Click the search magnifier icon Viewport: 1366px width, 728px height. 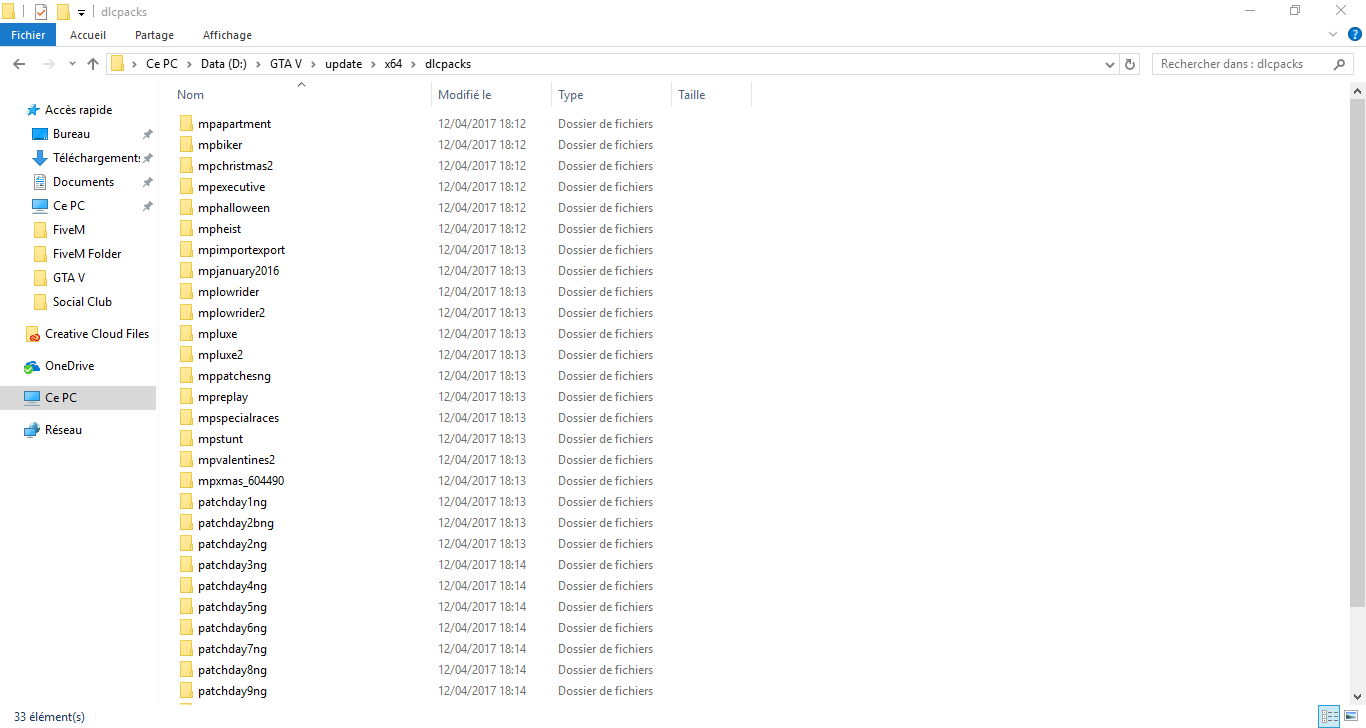[x=1339, y=64]
